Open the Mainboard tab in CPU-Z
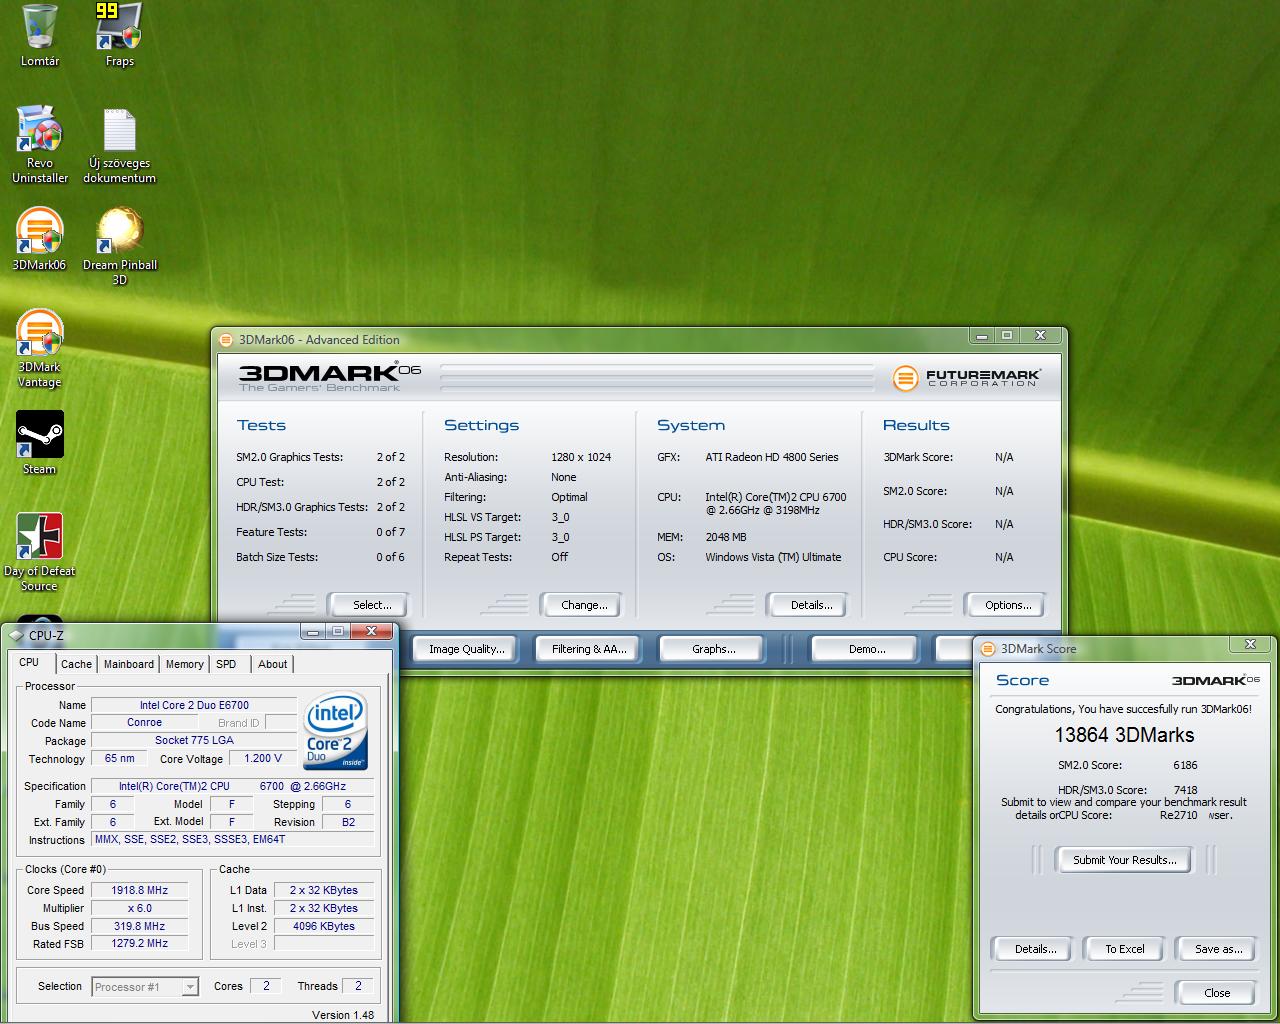 coord(129,664)
